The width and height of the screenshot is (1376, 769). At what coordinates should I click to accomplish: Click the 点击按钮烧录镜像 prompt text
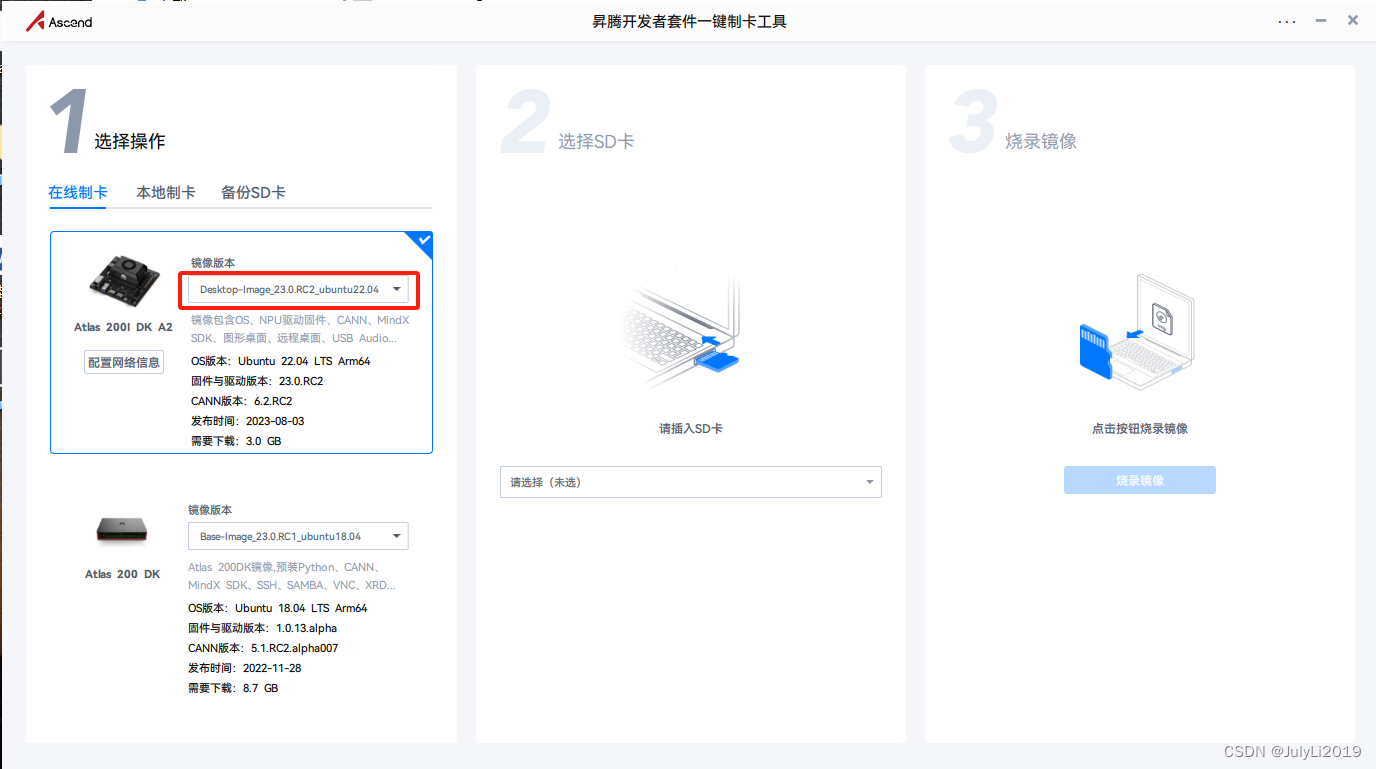pos(1140,428)
